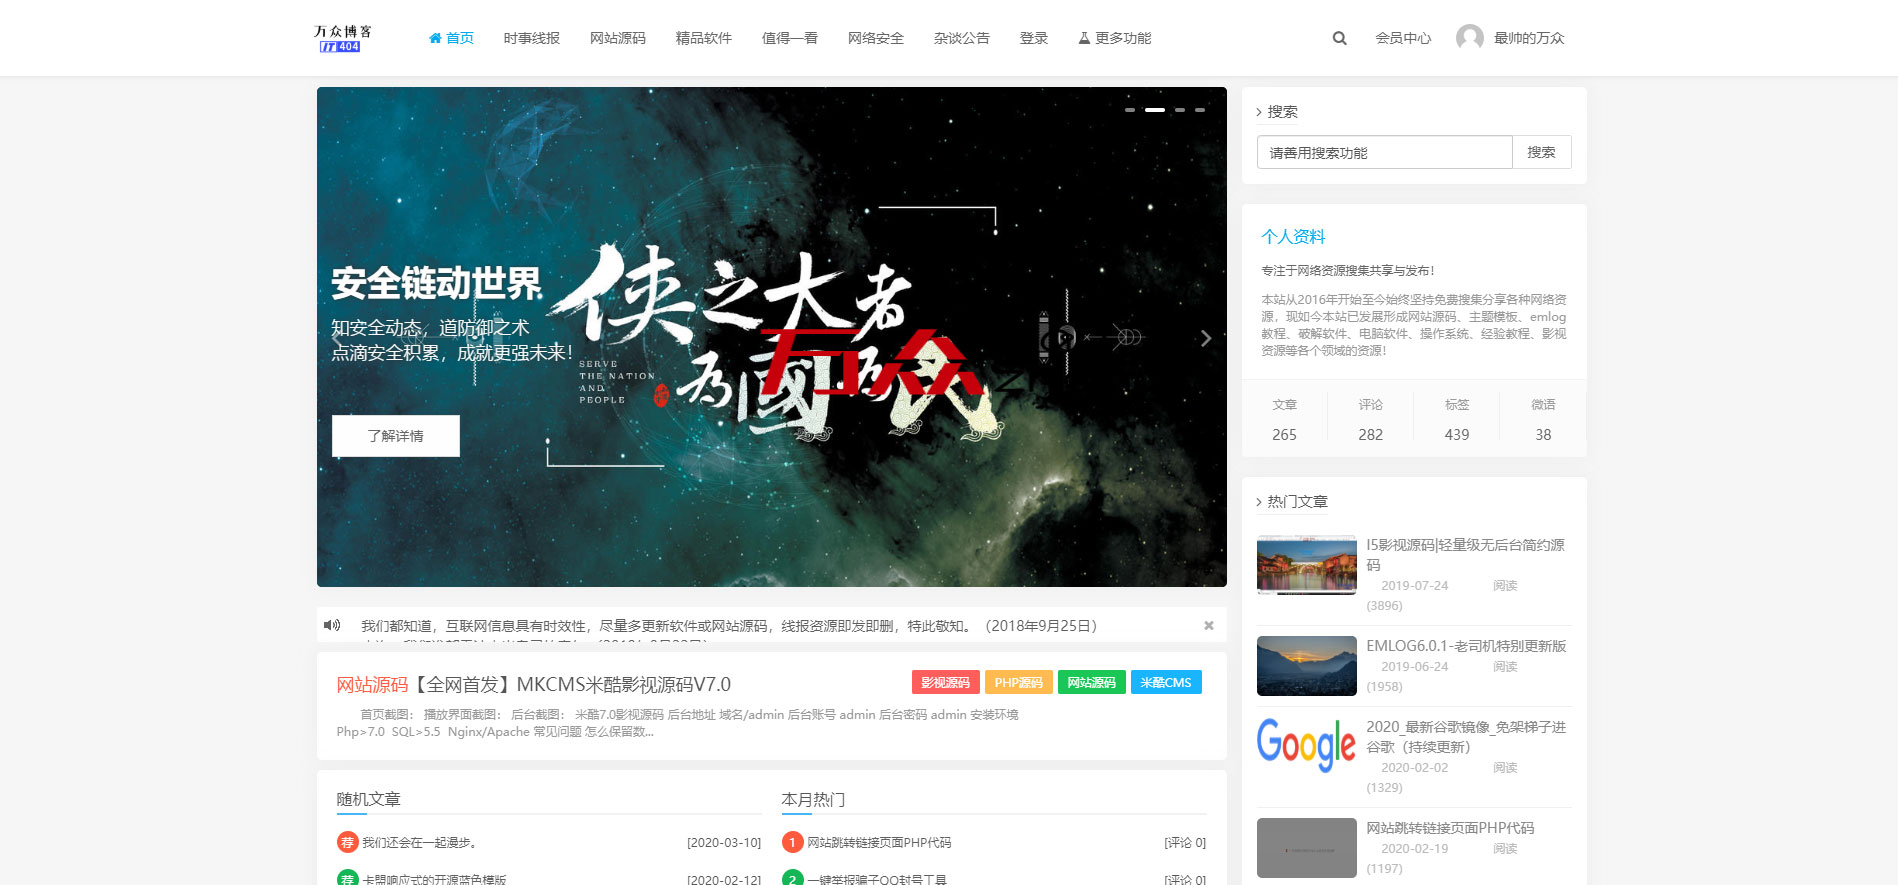The width and height of the screenshot is (1898, 885).
Task: Focus the 请善用搜索功能 search field
Action: pyautogui.click(x=1384, y=153)
